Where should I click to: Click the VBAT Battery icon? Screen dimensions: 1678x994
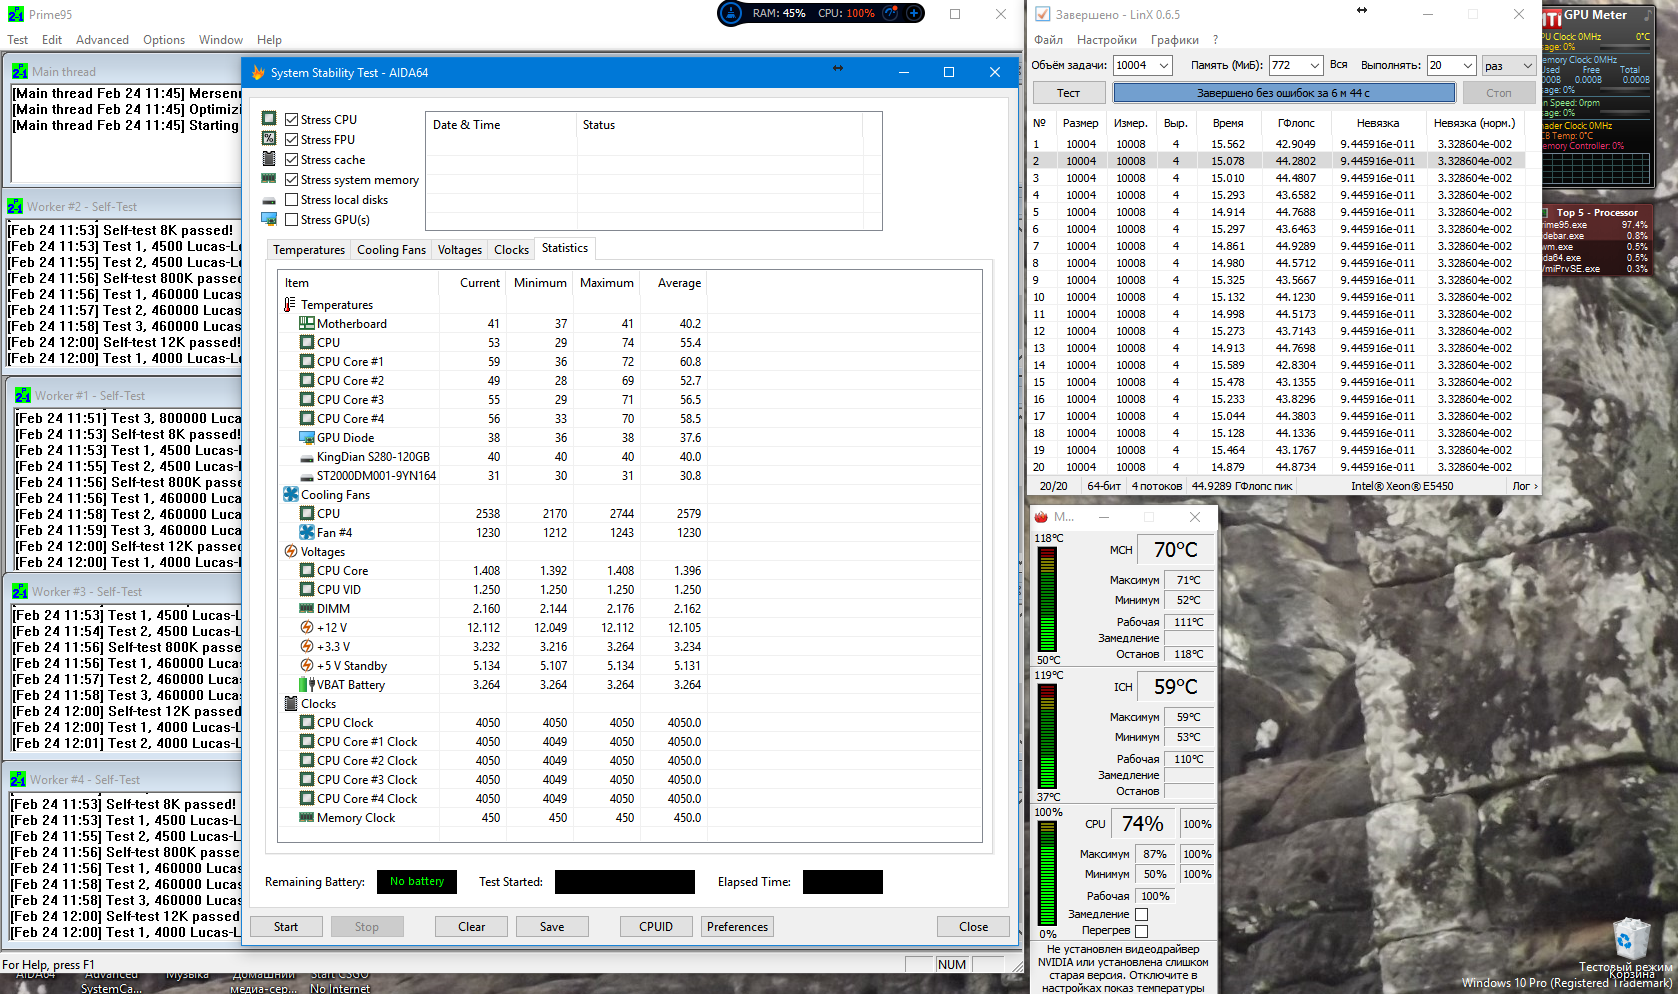coord(307,684)
